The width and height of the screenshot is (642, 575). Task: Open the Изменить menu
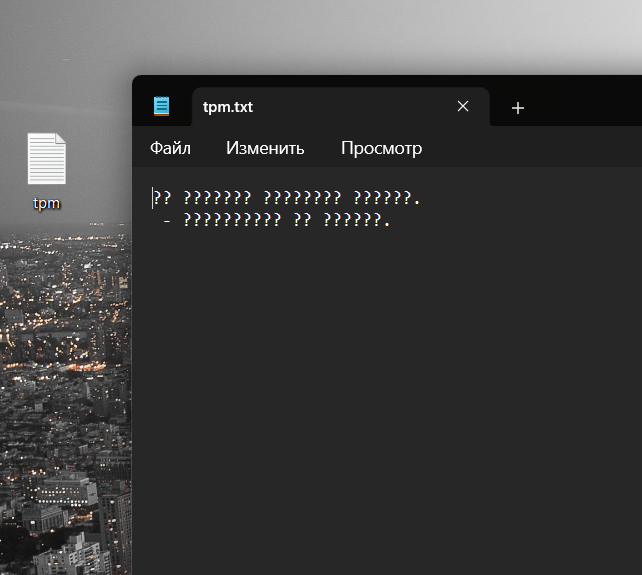pos(265,148)
